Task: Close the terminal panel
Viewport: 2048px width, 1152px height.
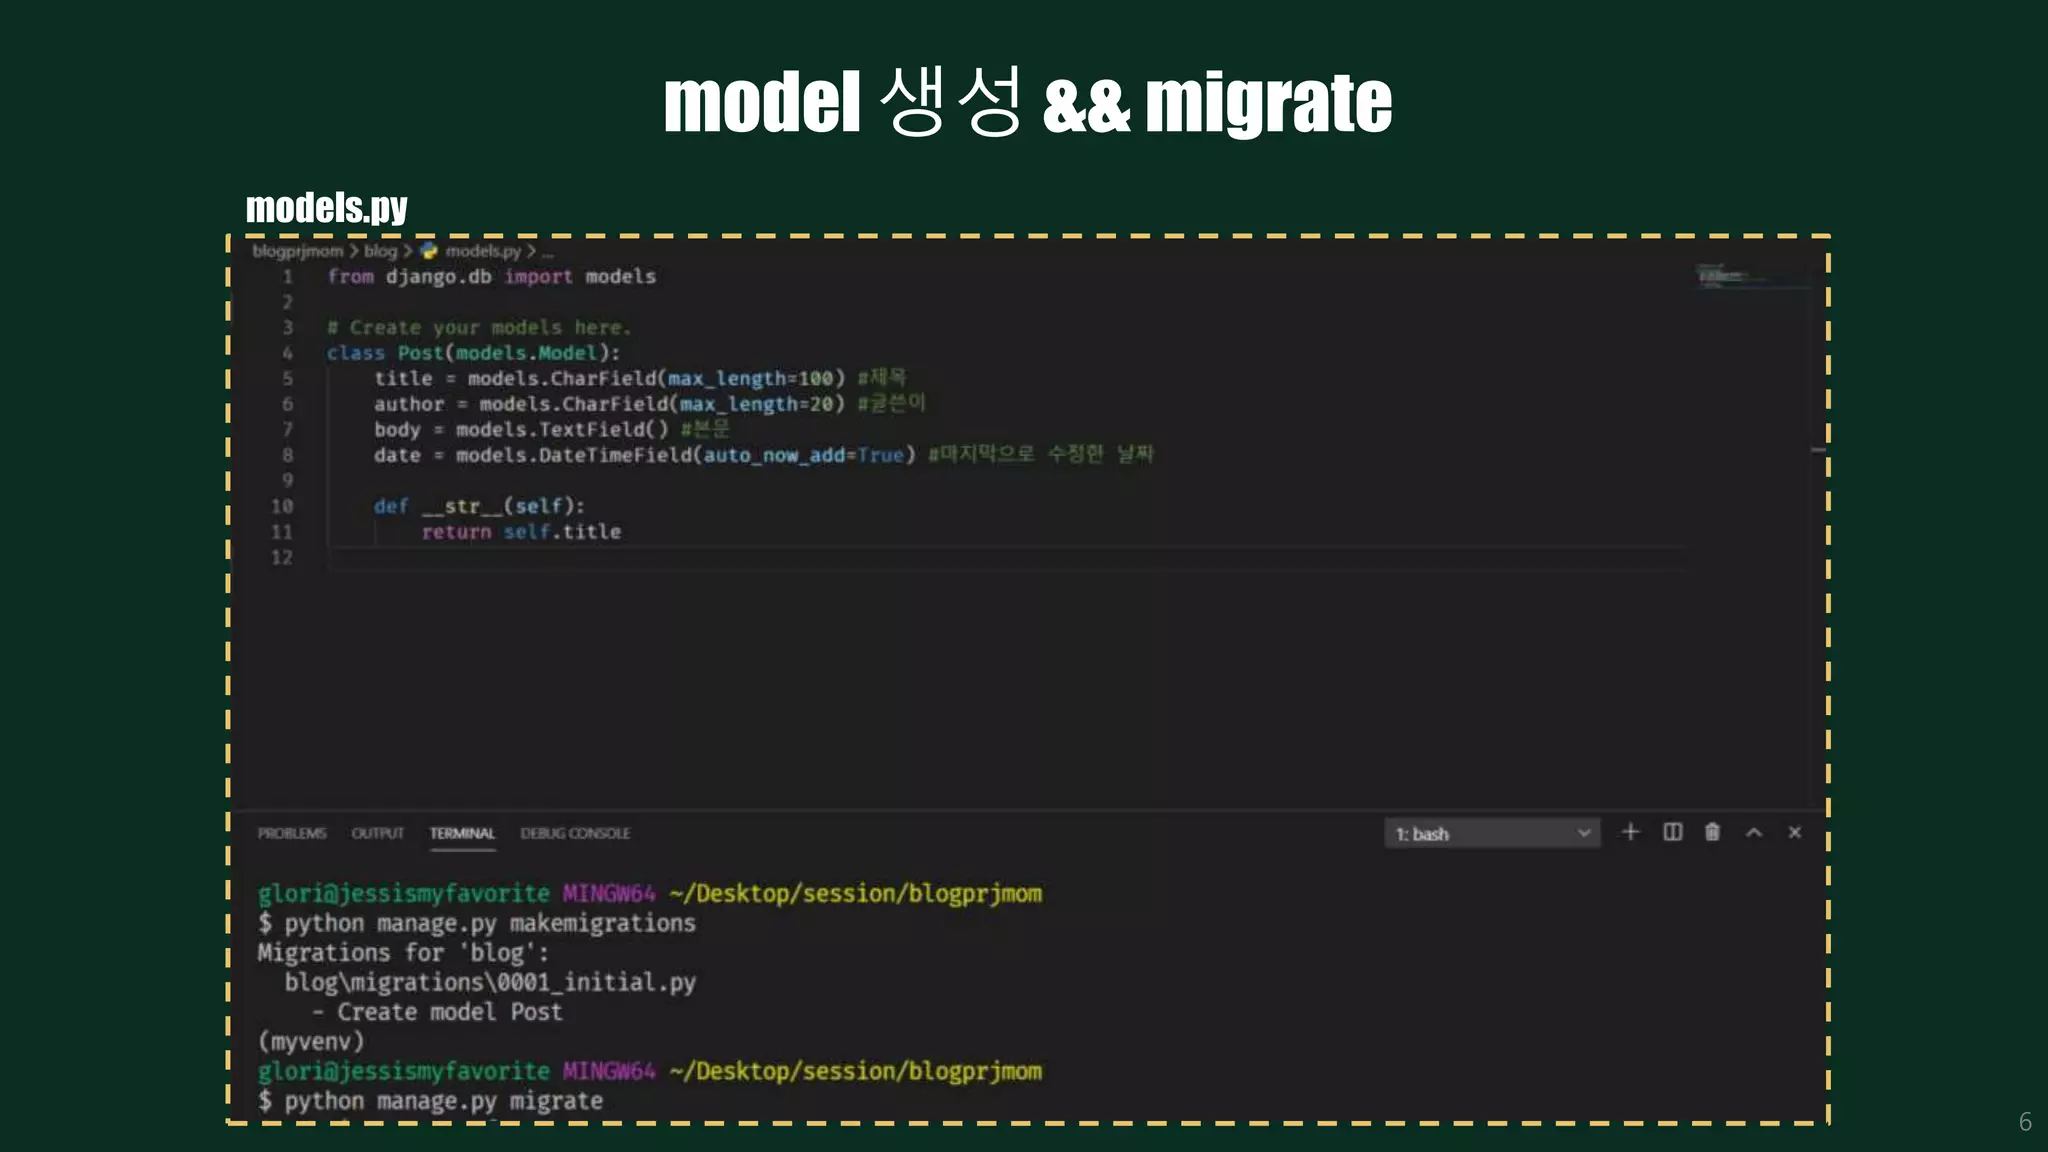Action: tap(1795, 832)
